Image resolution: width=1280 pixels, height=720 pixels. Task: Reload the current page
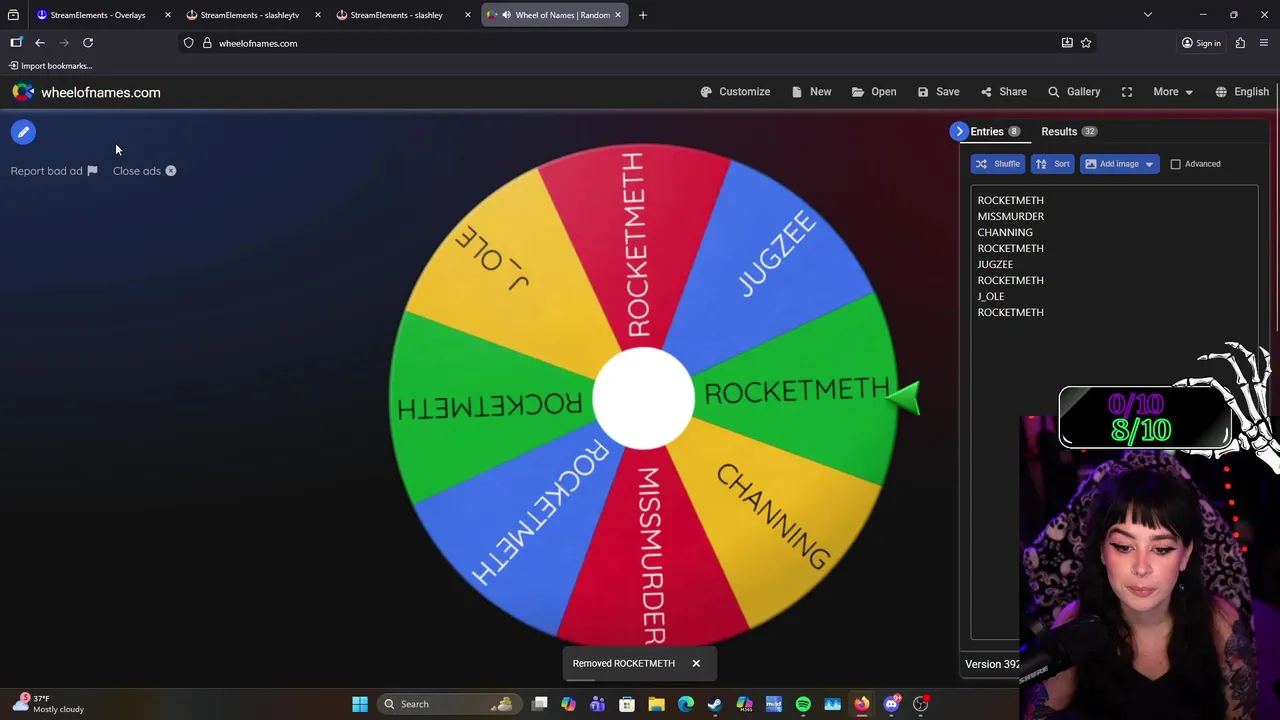[88, 43]
